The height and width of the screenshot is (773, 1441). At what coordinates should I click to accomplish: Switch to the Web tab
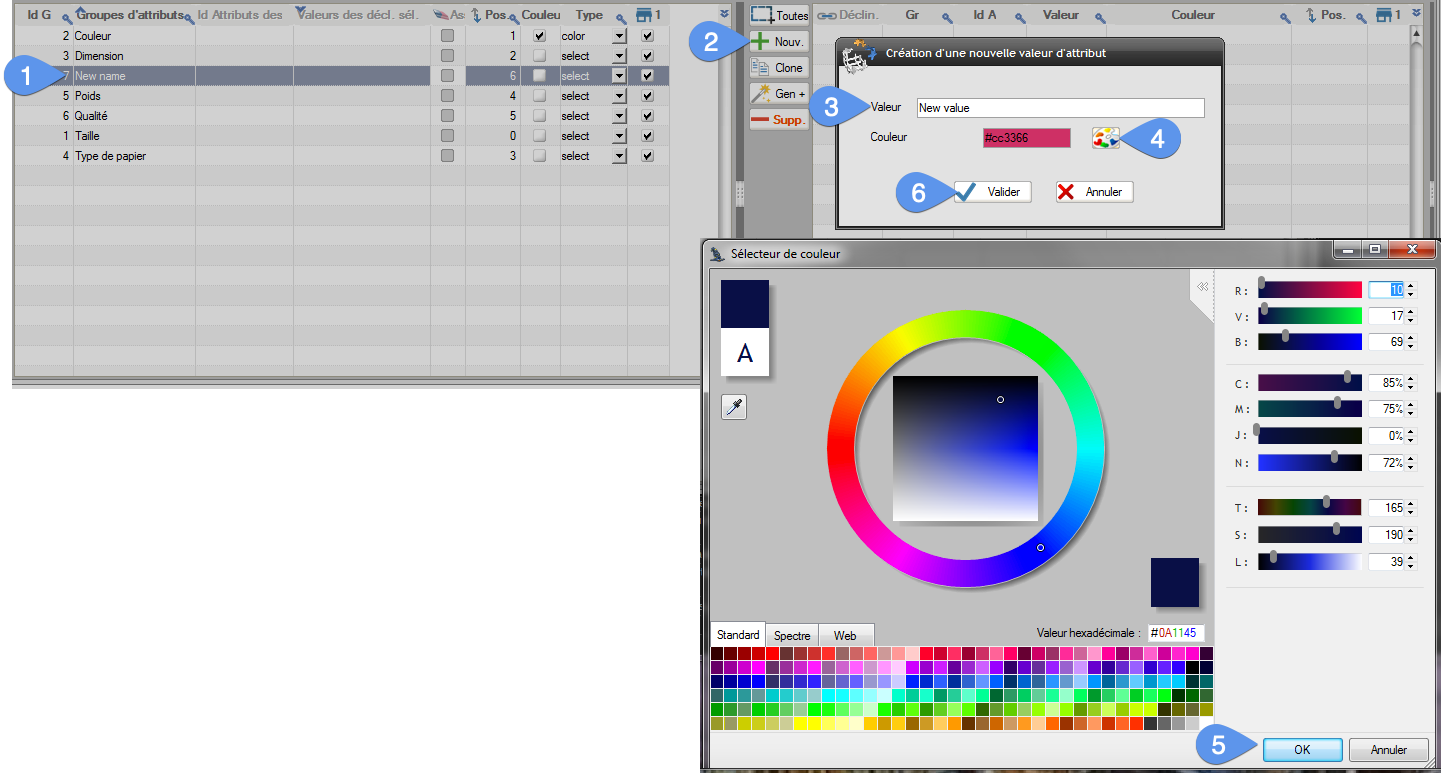click(x=845, y=635)
